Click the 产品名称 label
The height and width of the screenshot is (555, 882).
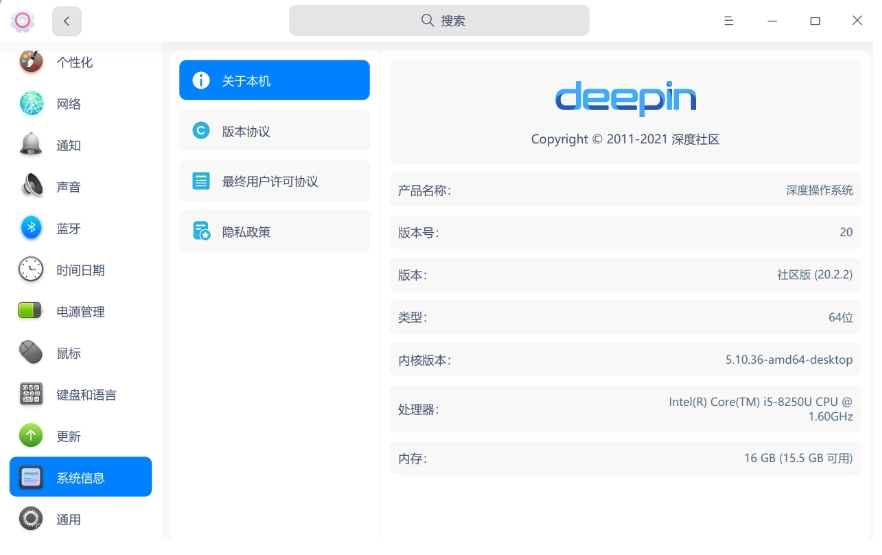(424, 191)
